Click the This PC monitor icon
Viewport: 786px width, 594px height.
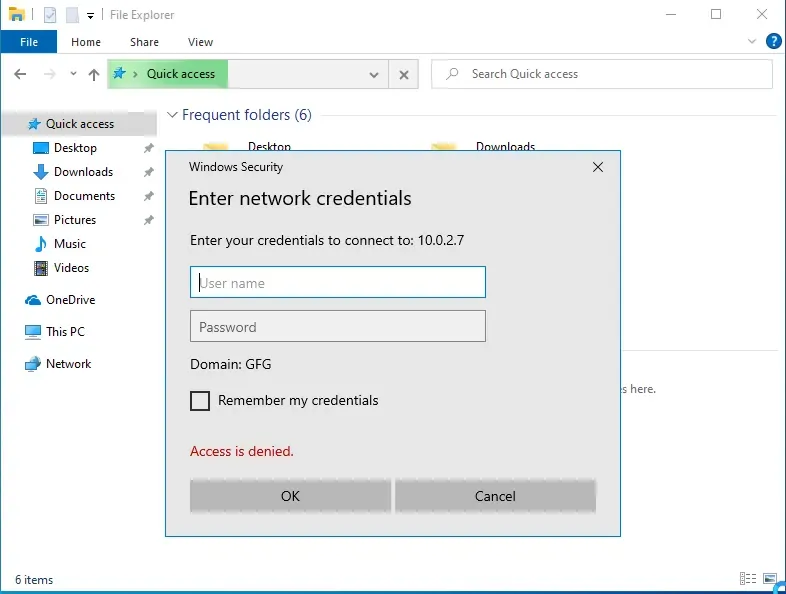tap(33, 332)
